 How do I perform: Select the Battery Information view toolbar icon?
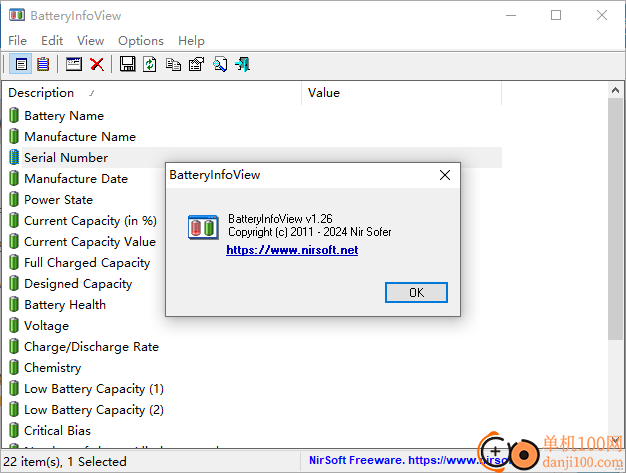pos(21,64)
